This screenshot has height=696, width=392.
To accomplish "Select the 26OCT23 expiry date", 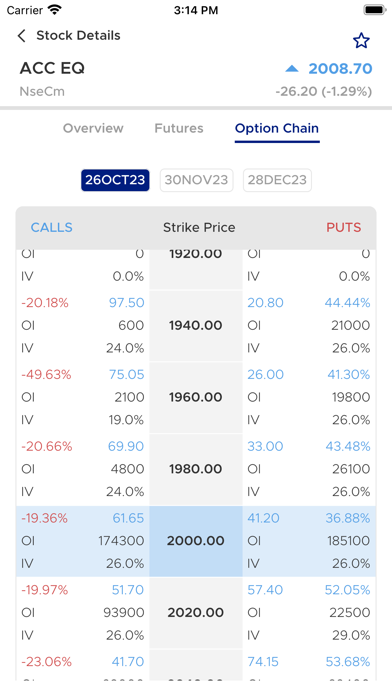I will (x=115, y=180).
